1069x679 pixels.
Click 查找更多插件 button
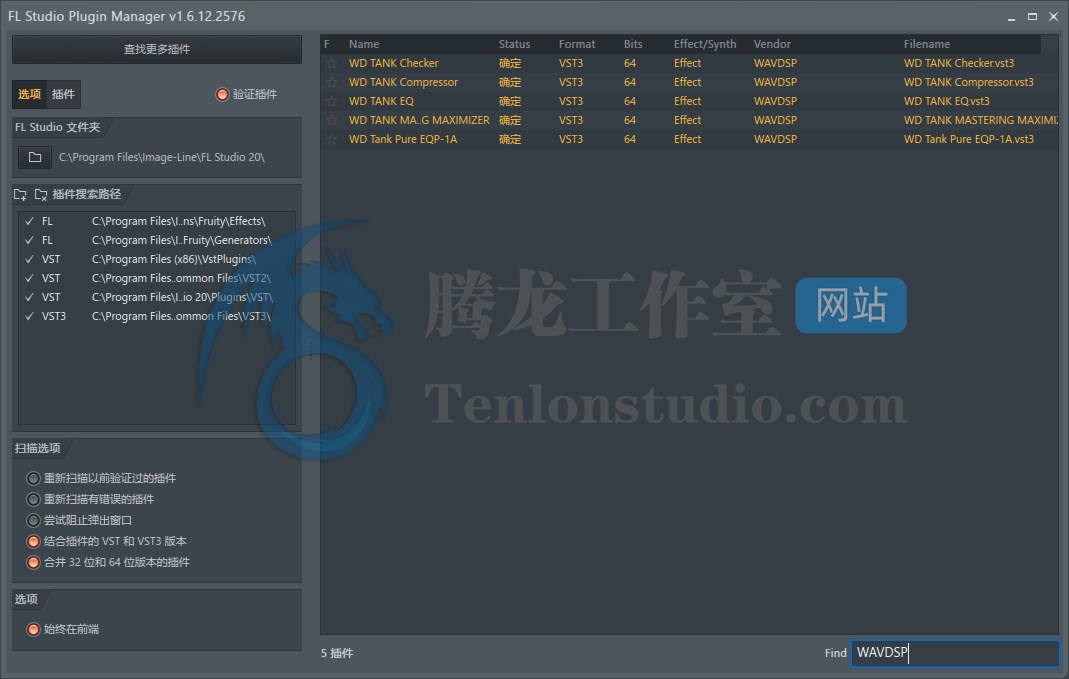pyautogui.click(x=157, y=50)
